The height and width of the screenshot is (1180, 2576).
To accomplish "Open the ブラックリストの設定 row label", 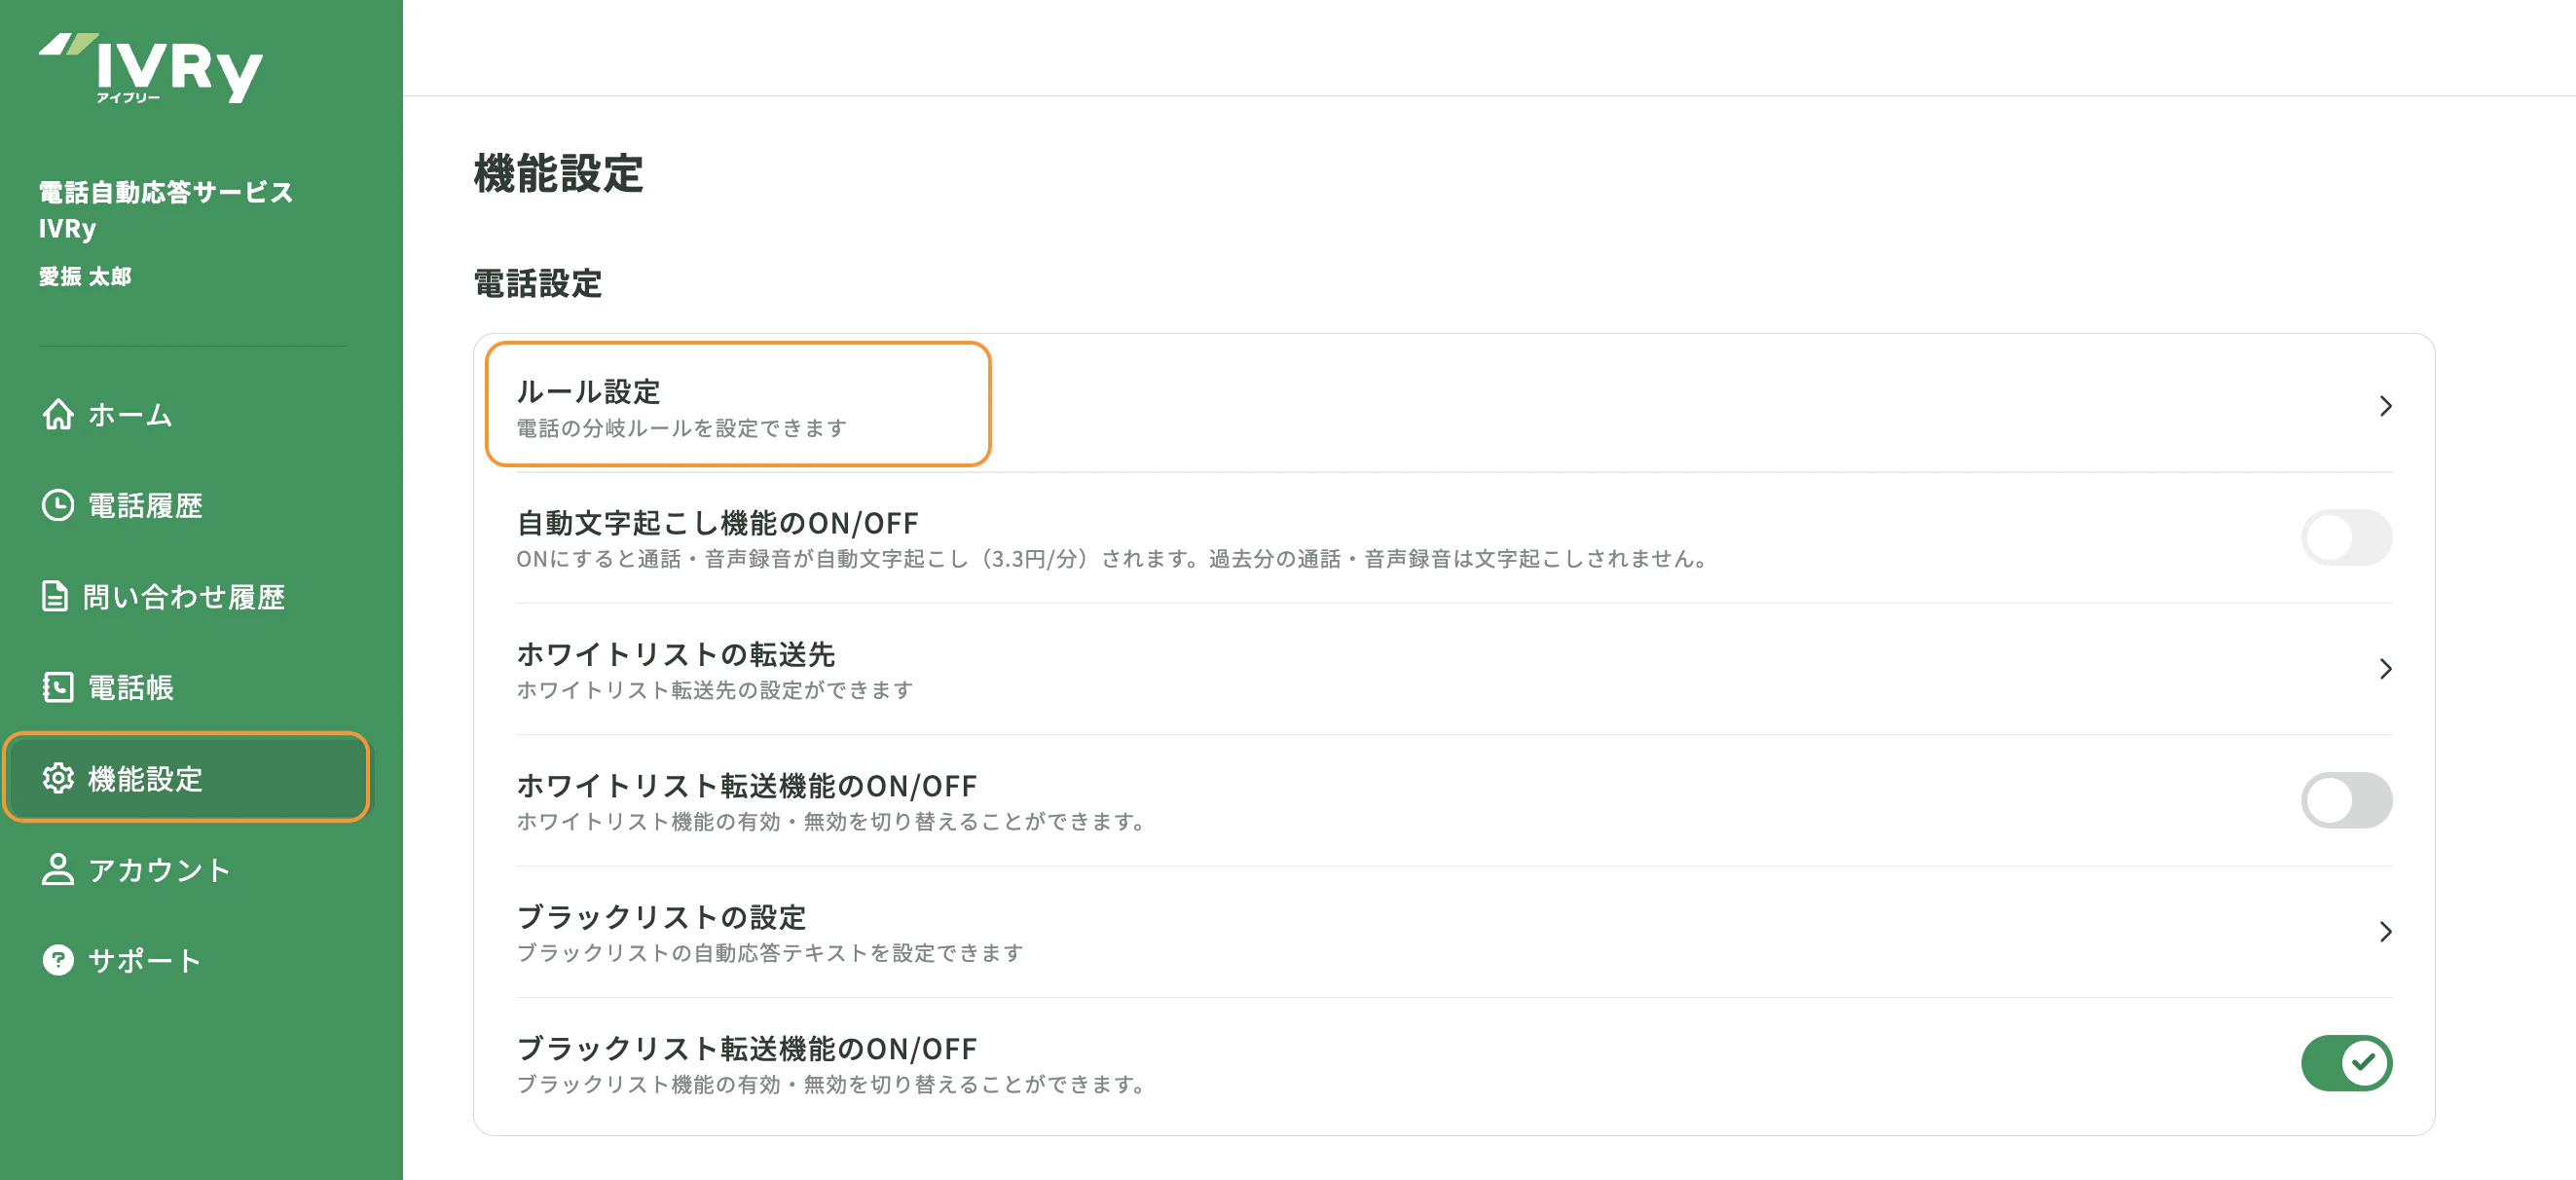I will (x=661, y=917).
